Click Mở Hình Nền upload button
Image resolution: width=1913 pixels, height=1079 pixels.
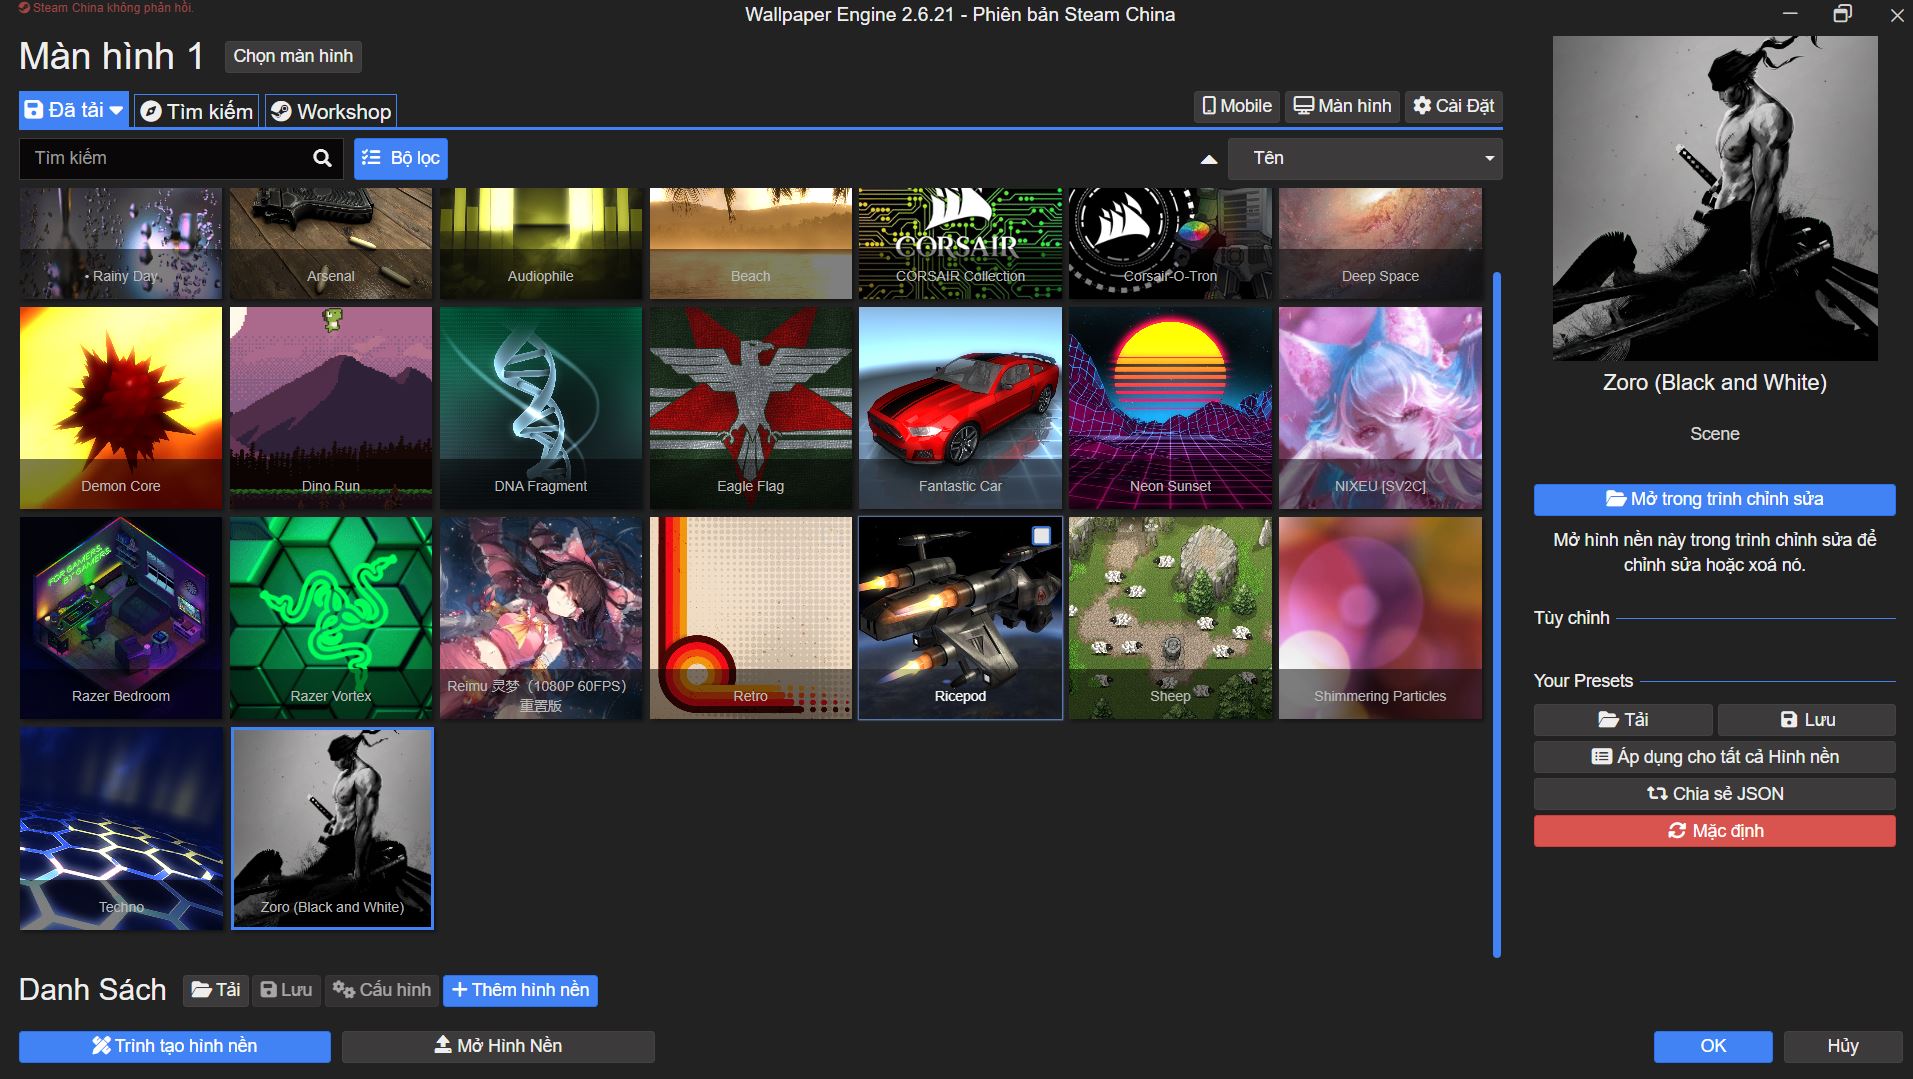[498, 1046]
